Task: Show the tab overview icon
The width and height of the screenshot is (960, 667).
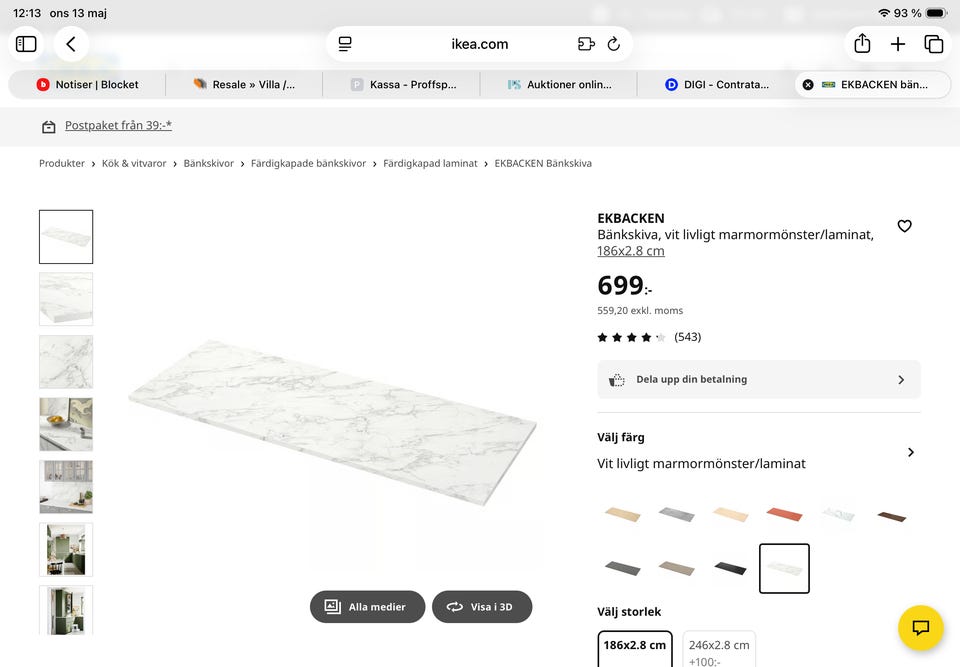Action: point(933,44)
